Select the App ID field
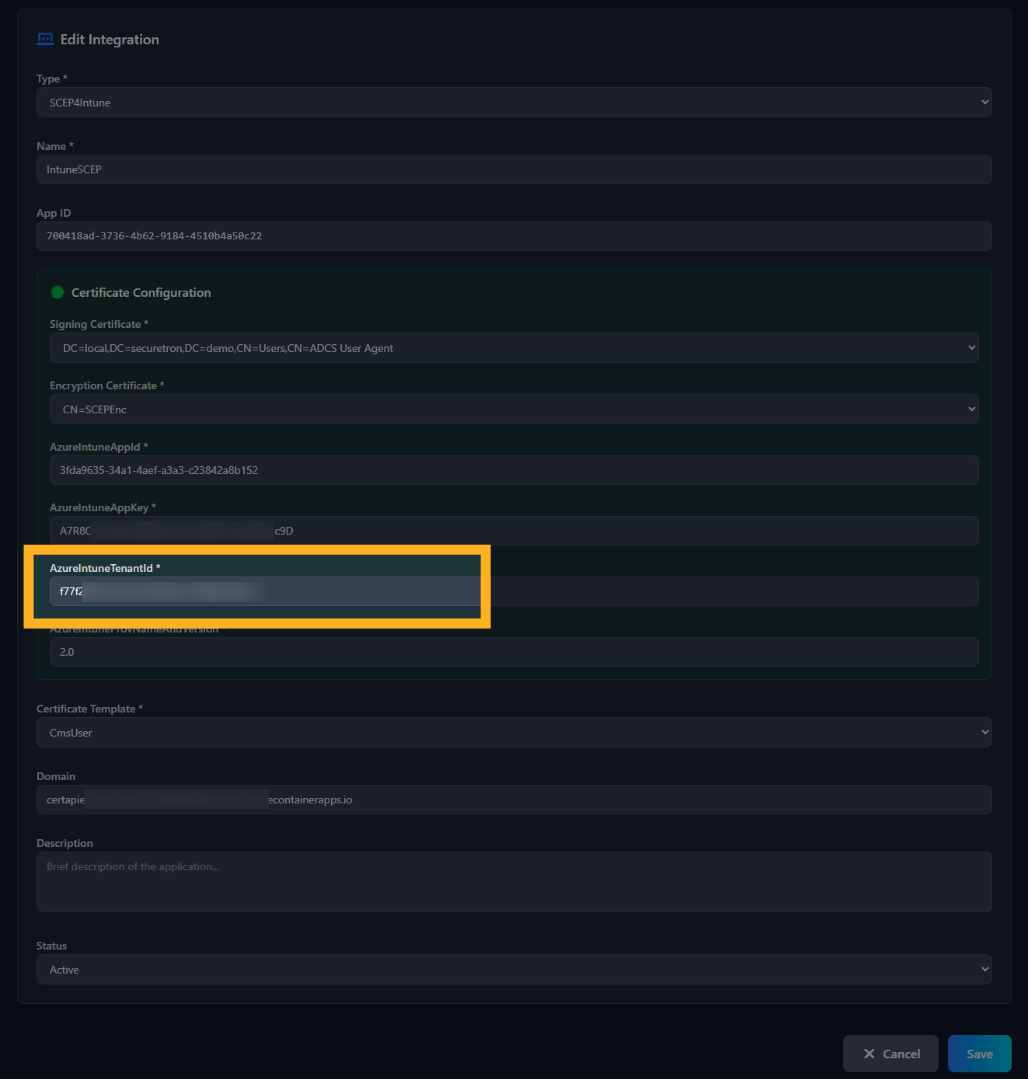This screenshot has width=1028, height=1079. pyautogui.click(x=514, y=236)
